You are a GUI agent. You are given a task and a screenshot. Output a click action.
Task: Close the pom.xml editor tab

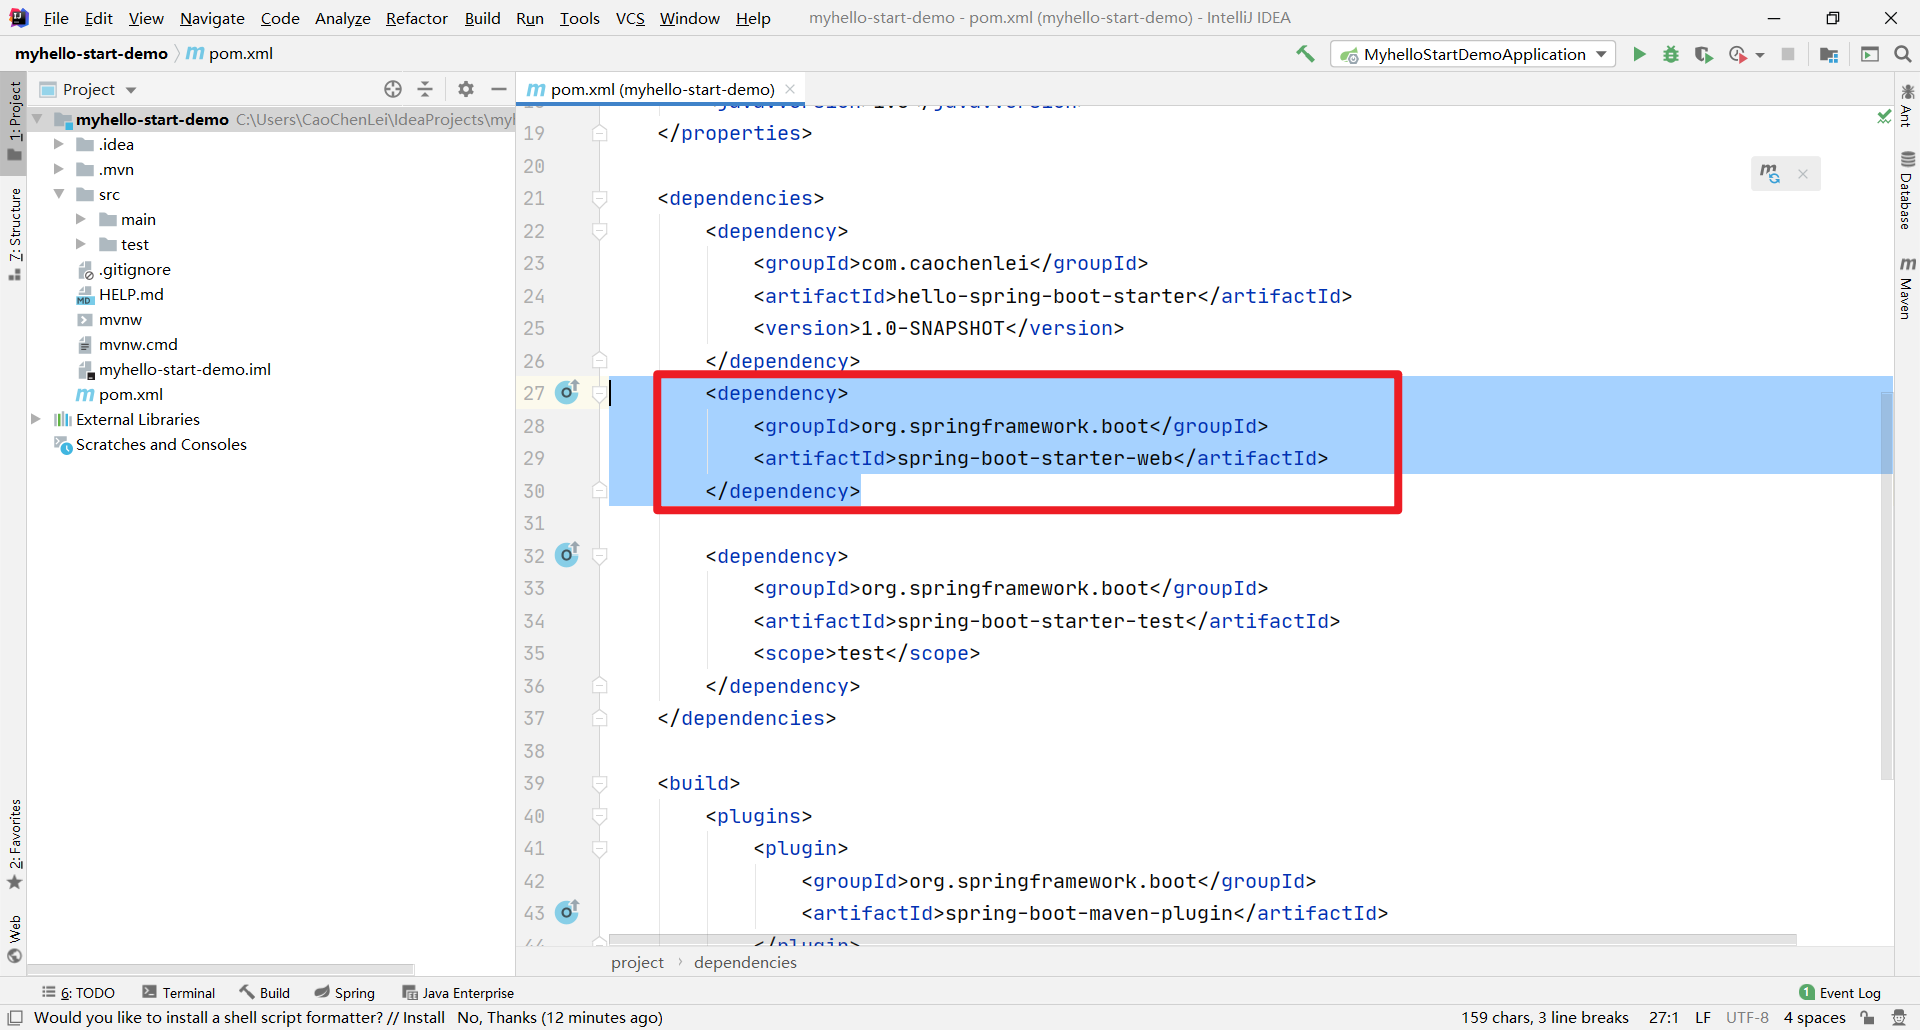[790, 89]
